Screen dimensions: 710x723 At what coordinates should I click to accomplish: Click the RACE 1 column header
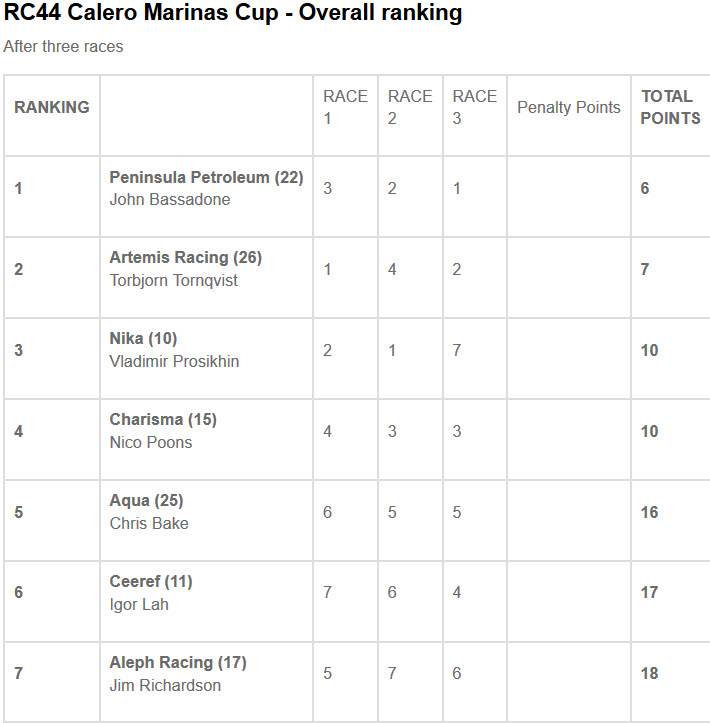click(x=345, y=107)
